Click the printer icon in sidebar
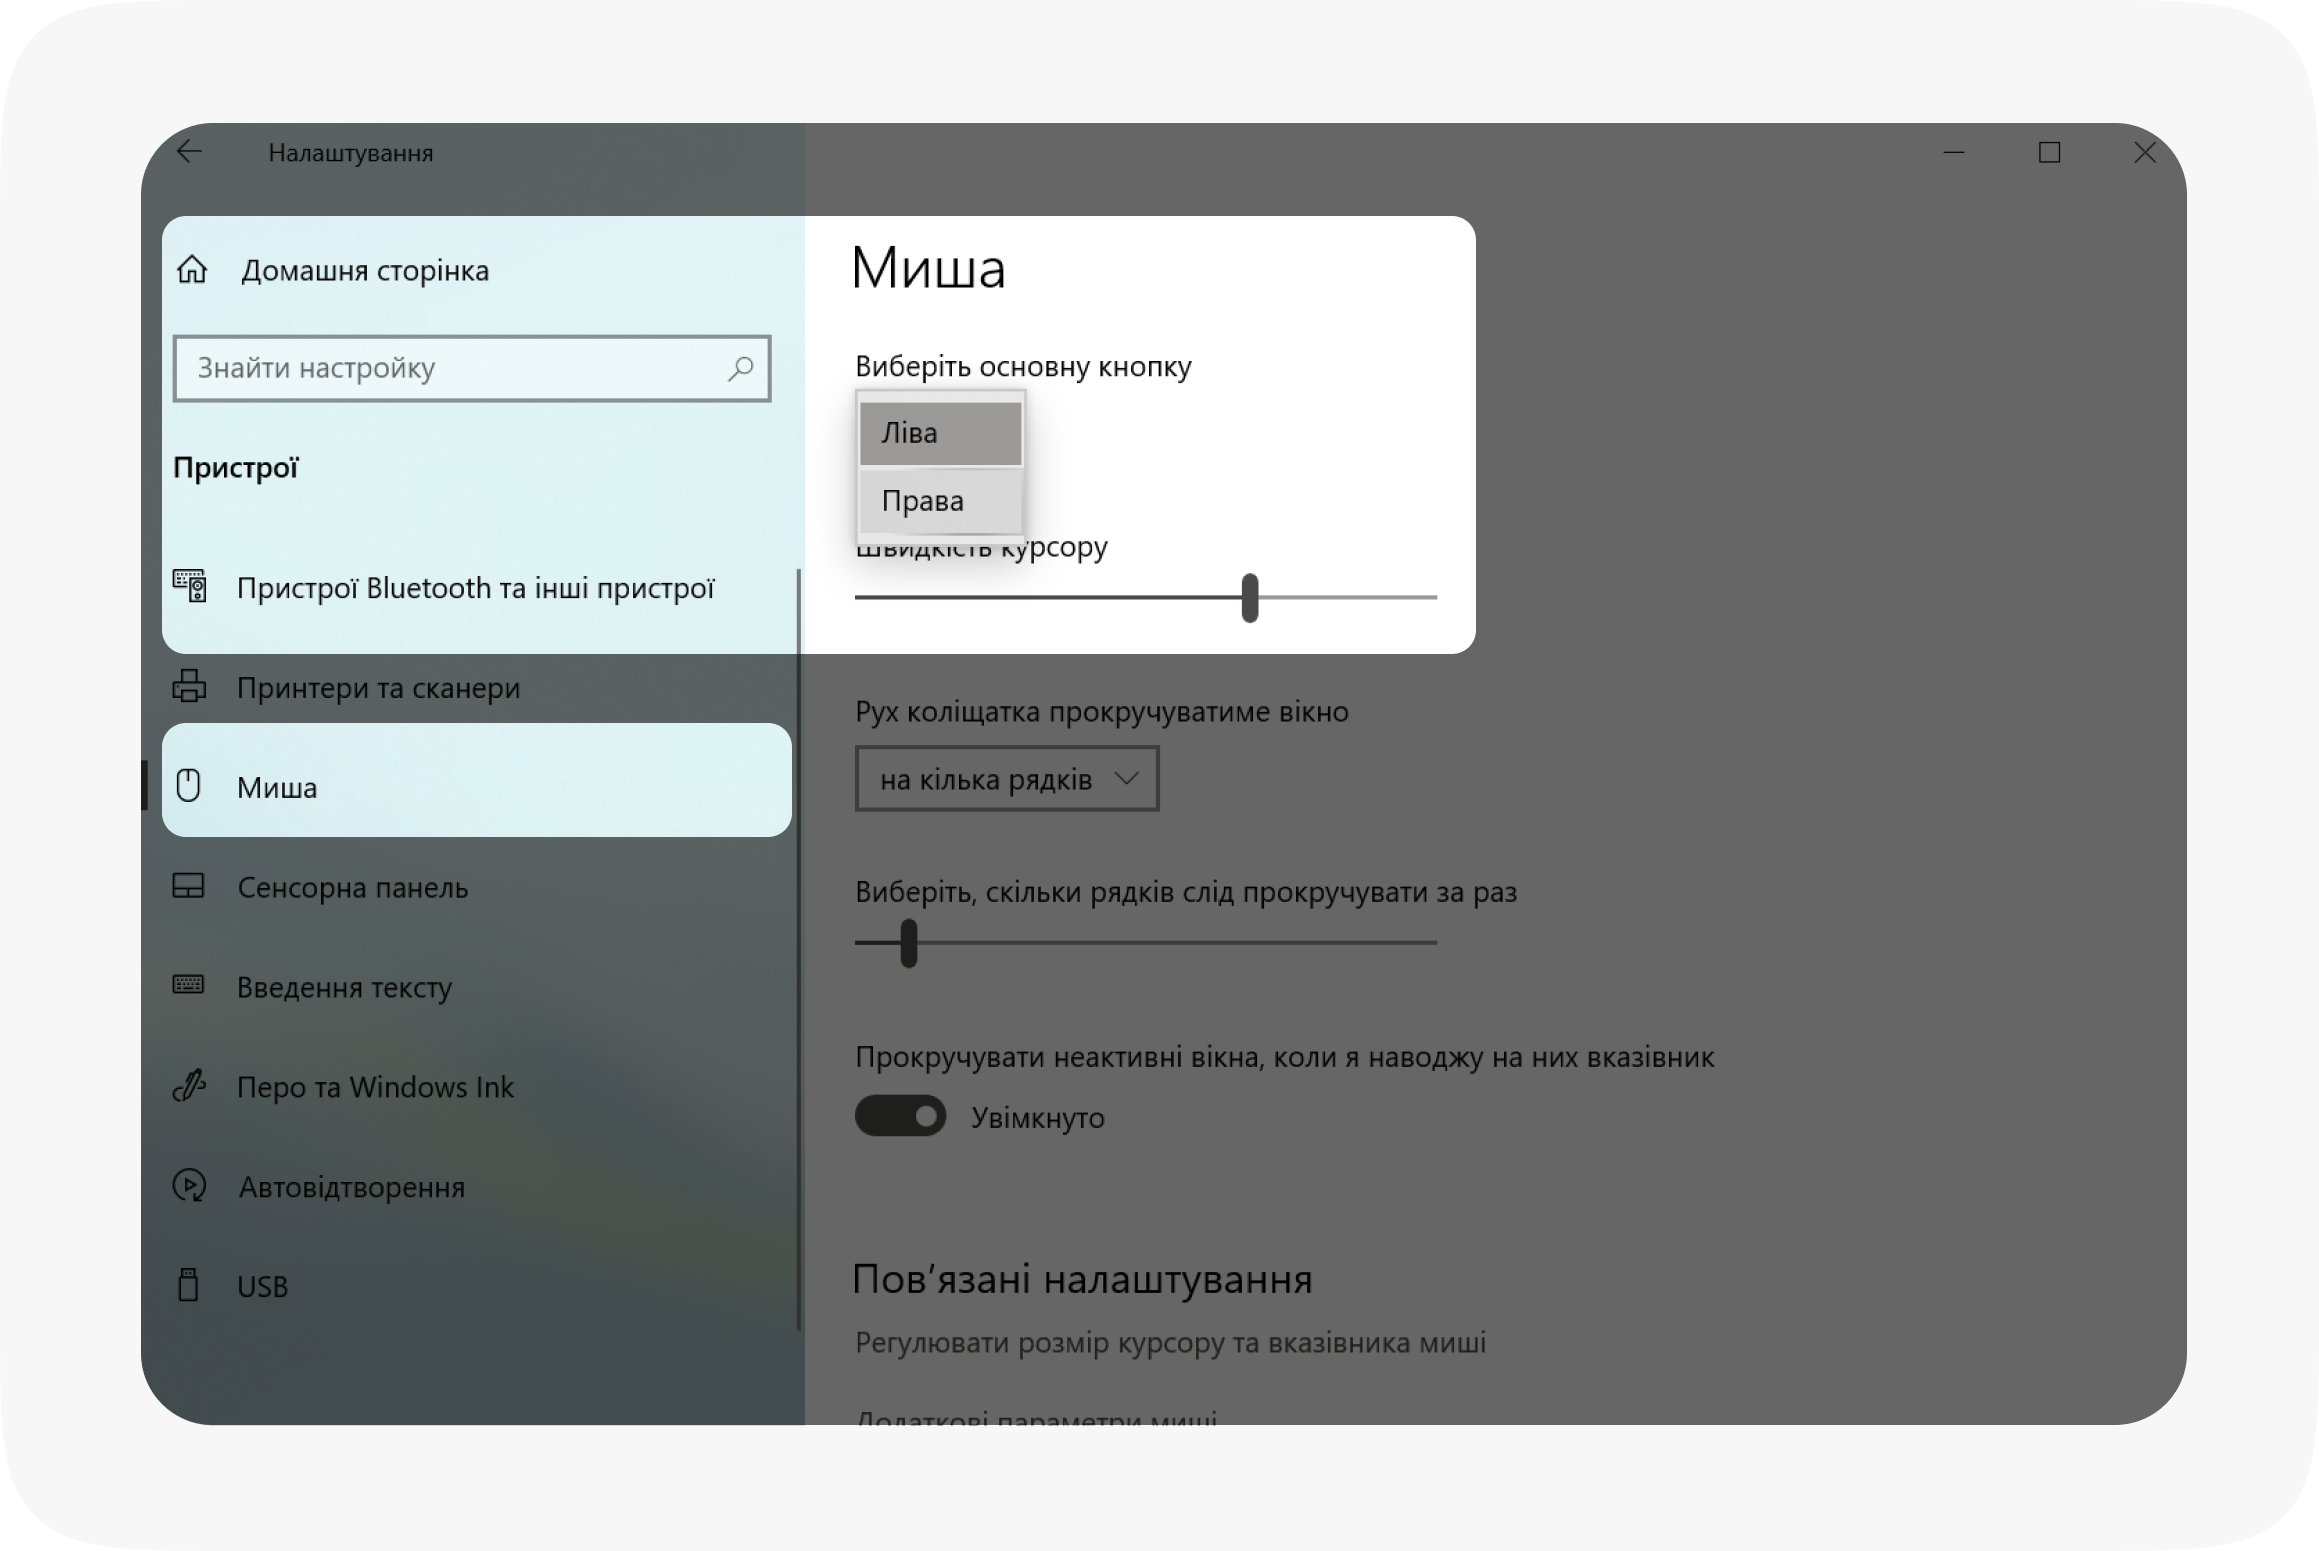This screenshot has width=2319, height=1551. [190, 687]
